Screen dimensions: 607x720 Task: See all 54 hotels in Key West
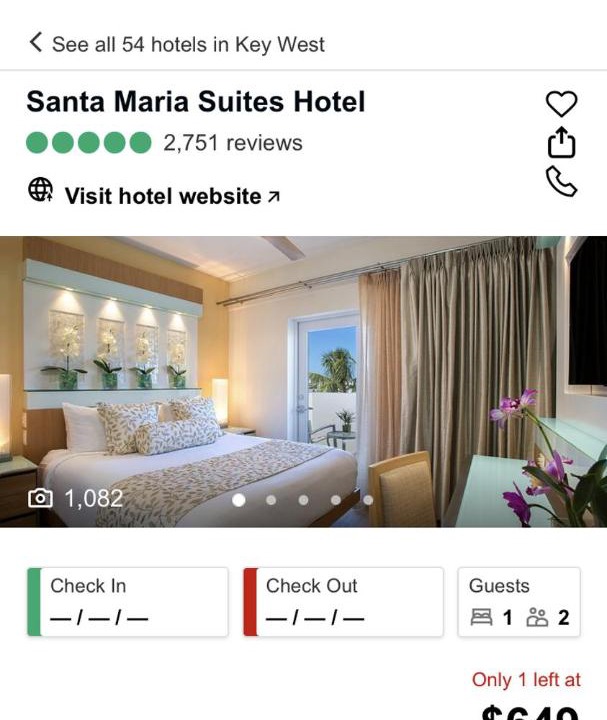tap(188, 45)
